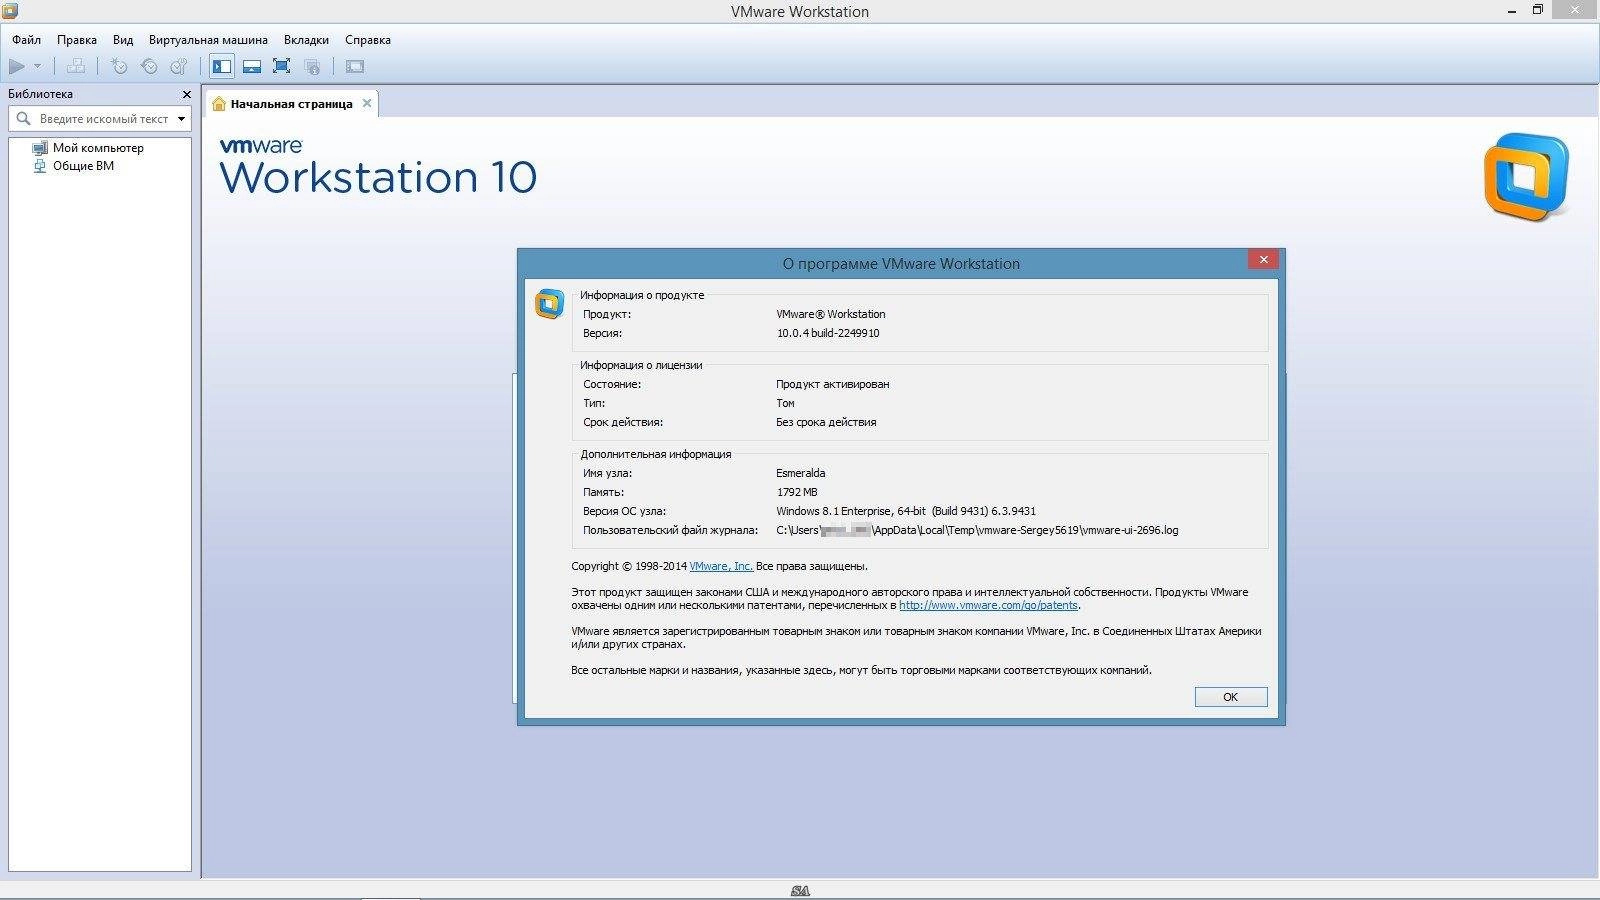Click the Power On play toolbar icon
1600x900 pixels.
pos(17,66)
